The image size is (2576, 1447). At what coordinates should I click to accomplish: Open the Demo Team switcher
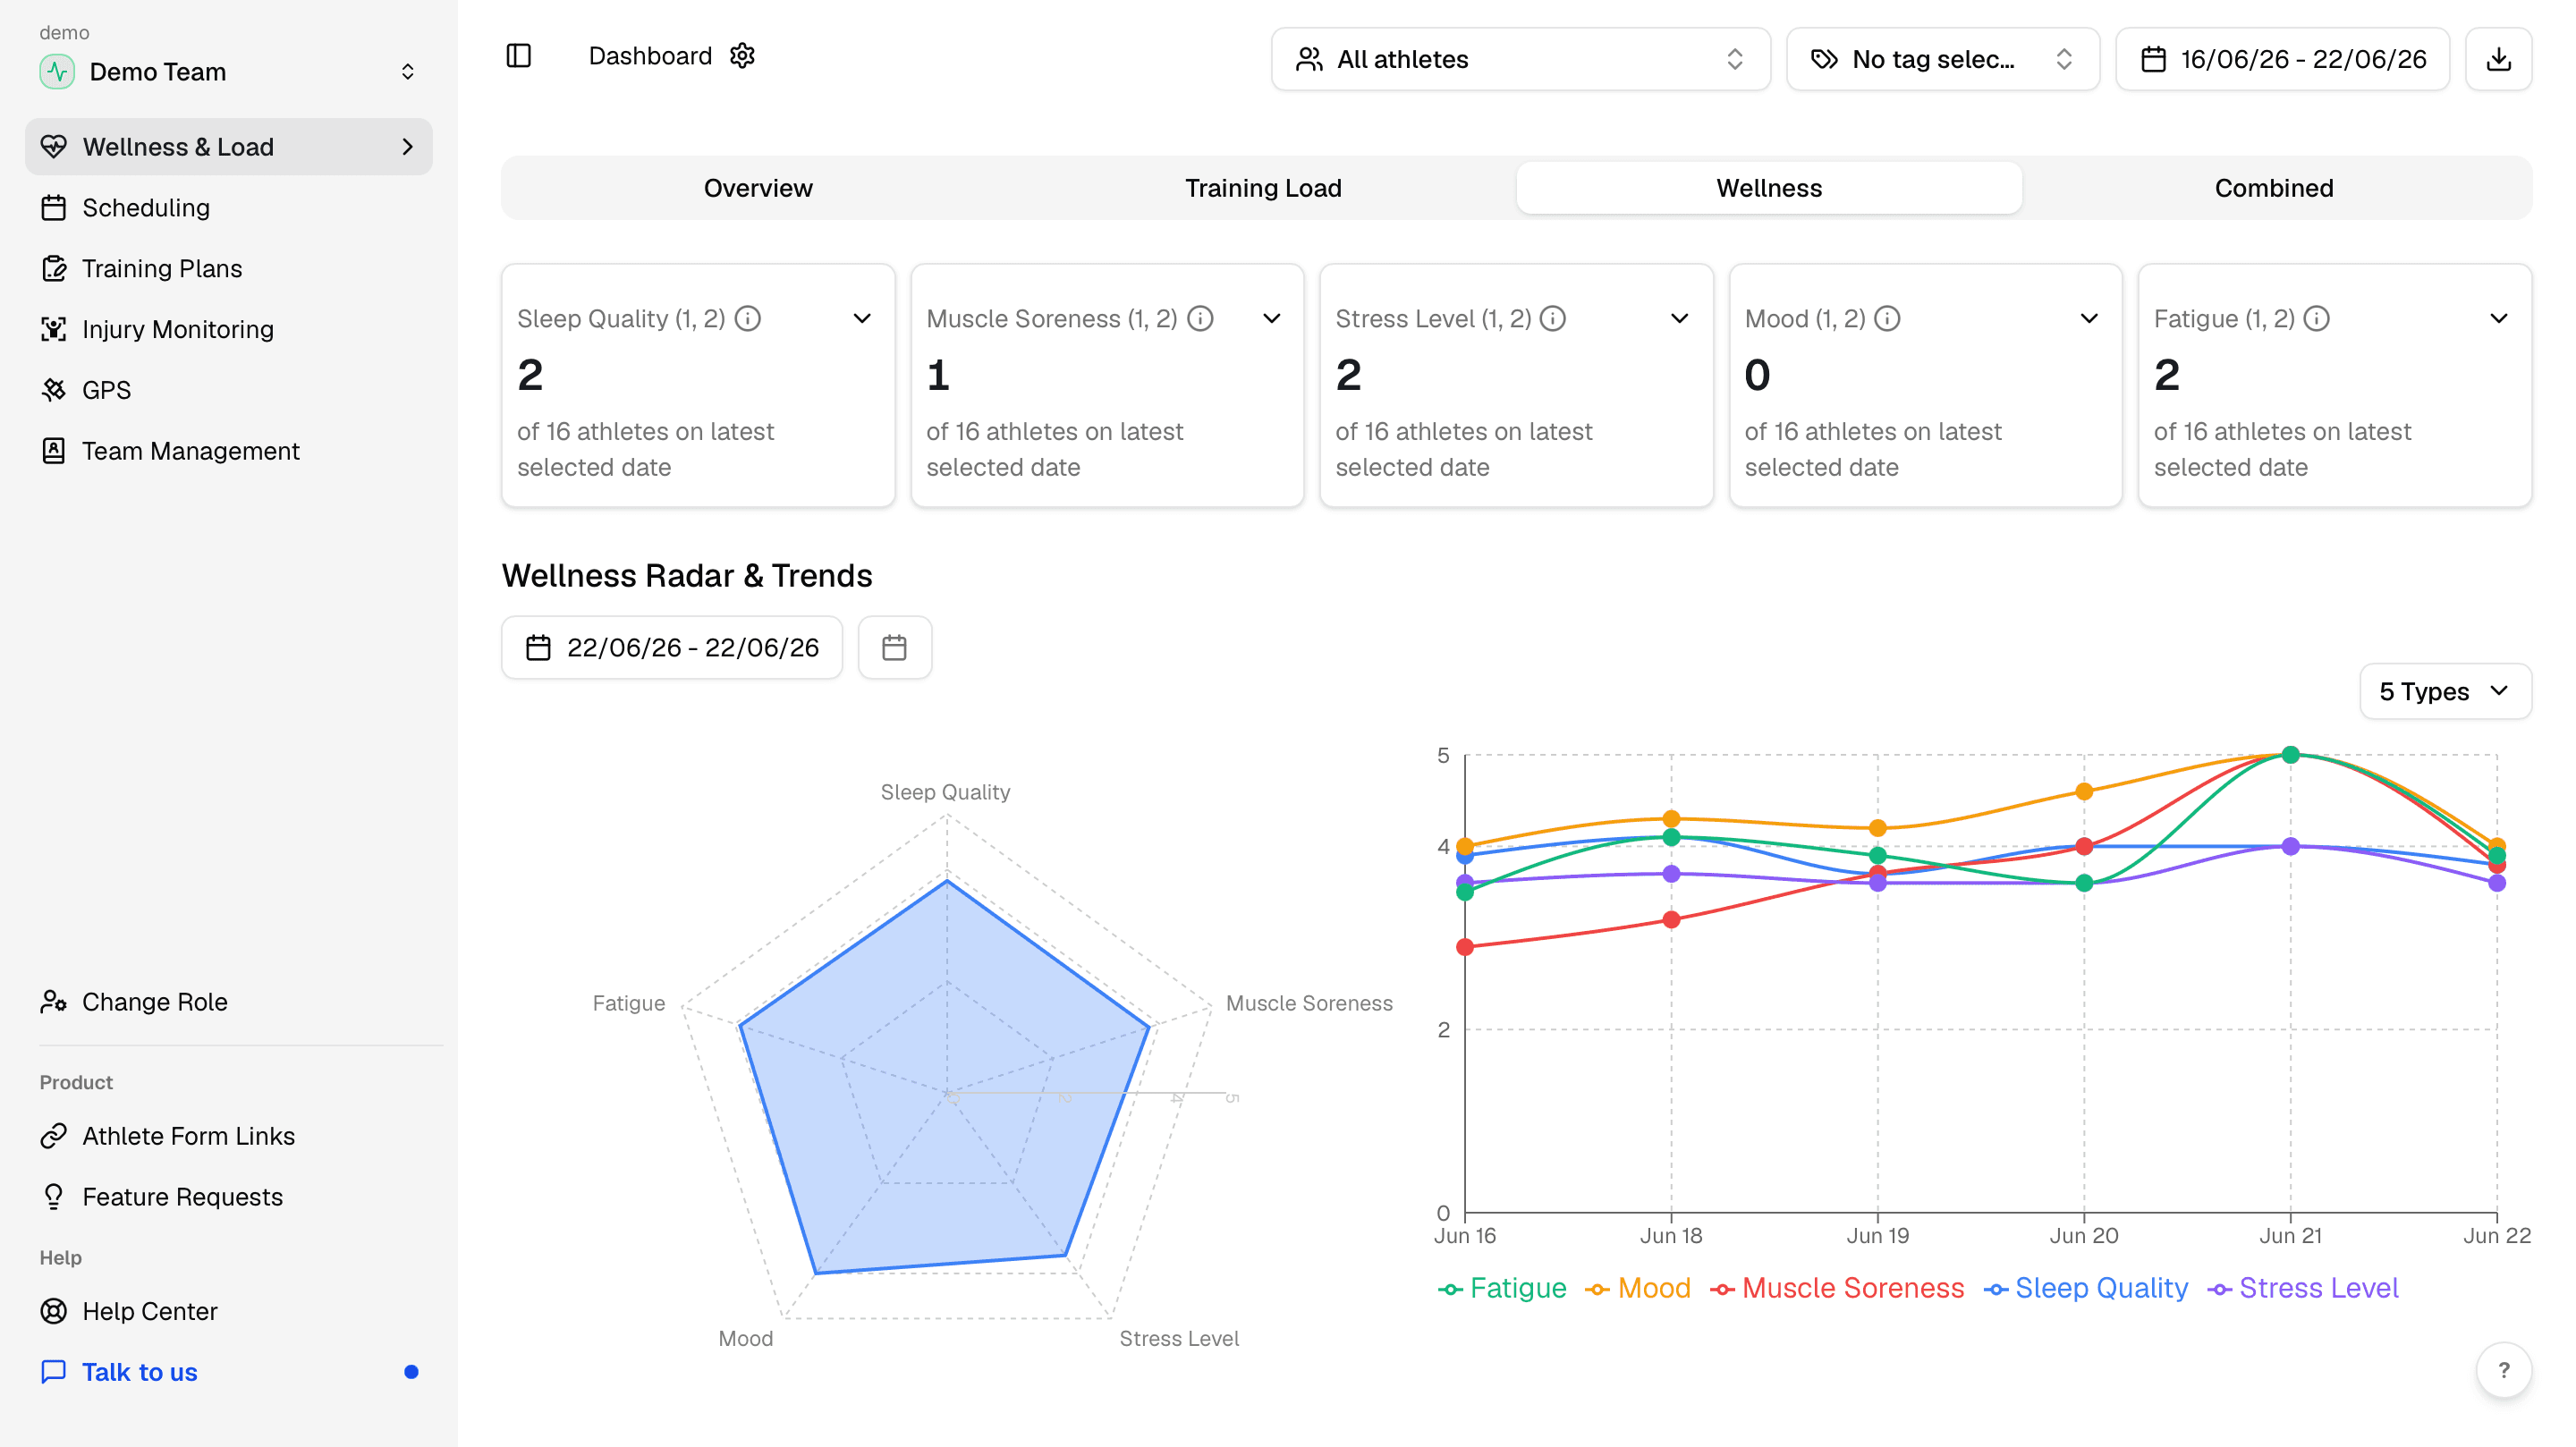[x=228, y=72]
